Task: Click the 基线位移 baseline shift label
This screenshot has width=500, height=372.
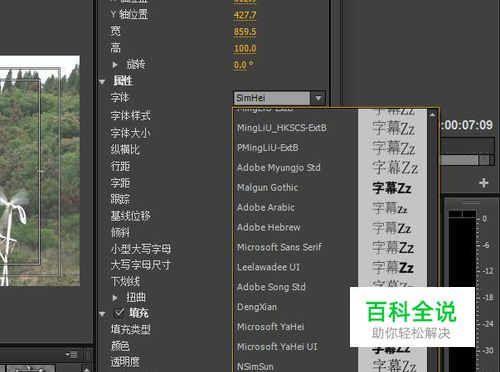Action: coord(130,216)
